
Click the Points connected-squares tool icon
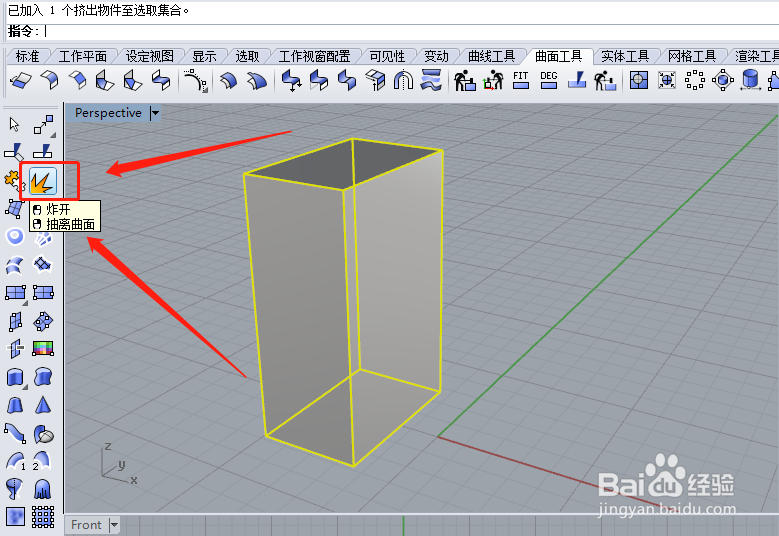point(44,124)
